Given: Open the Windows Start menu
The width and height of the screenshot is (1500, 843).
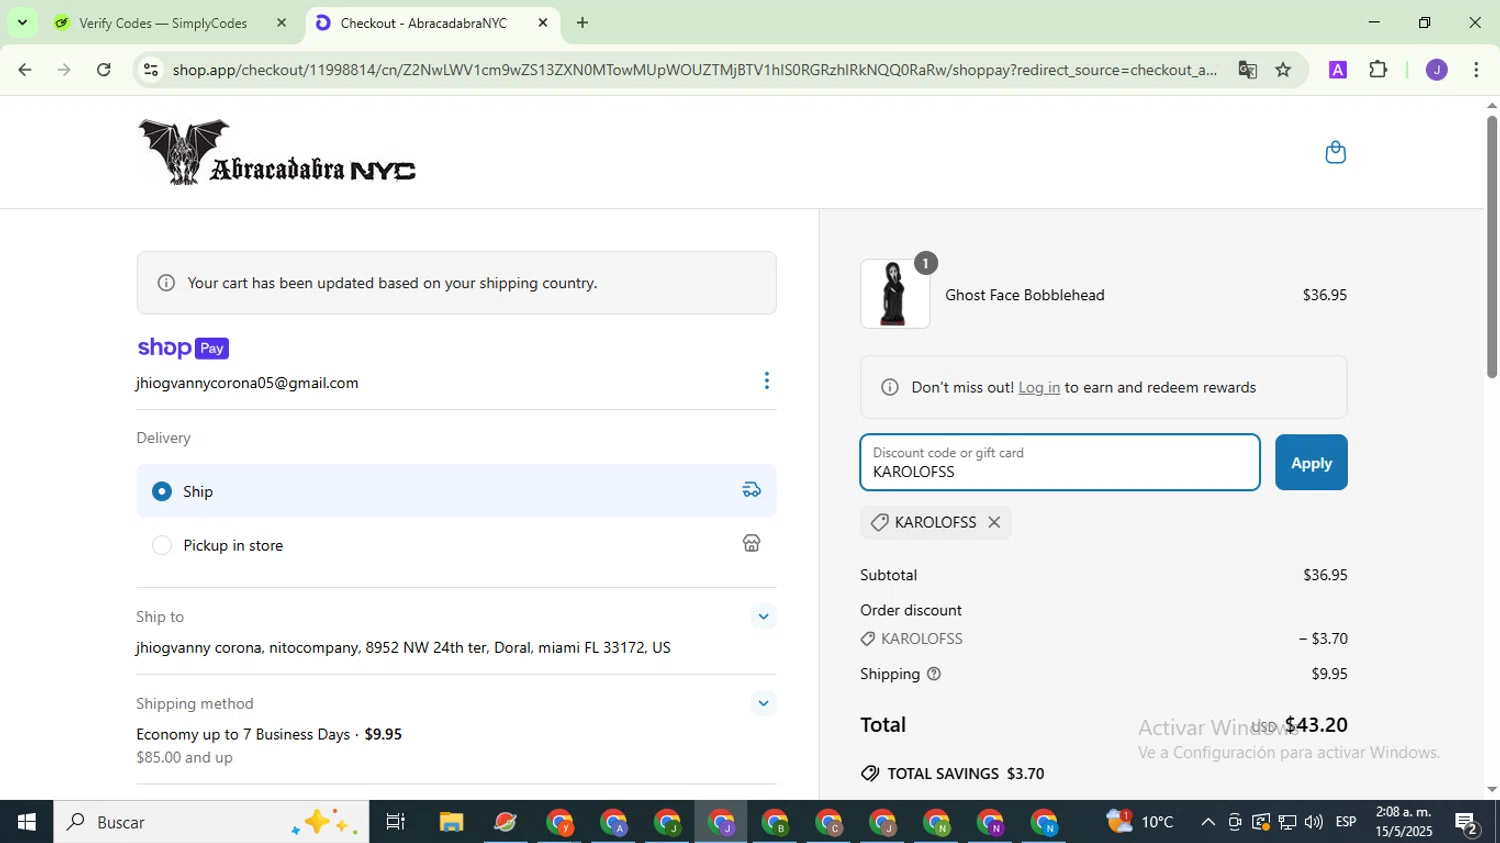Looking at the screenshot, I should [x=26, y=822].
